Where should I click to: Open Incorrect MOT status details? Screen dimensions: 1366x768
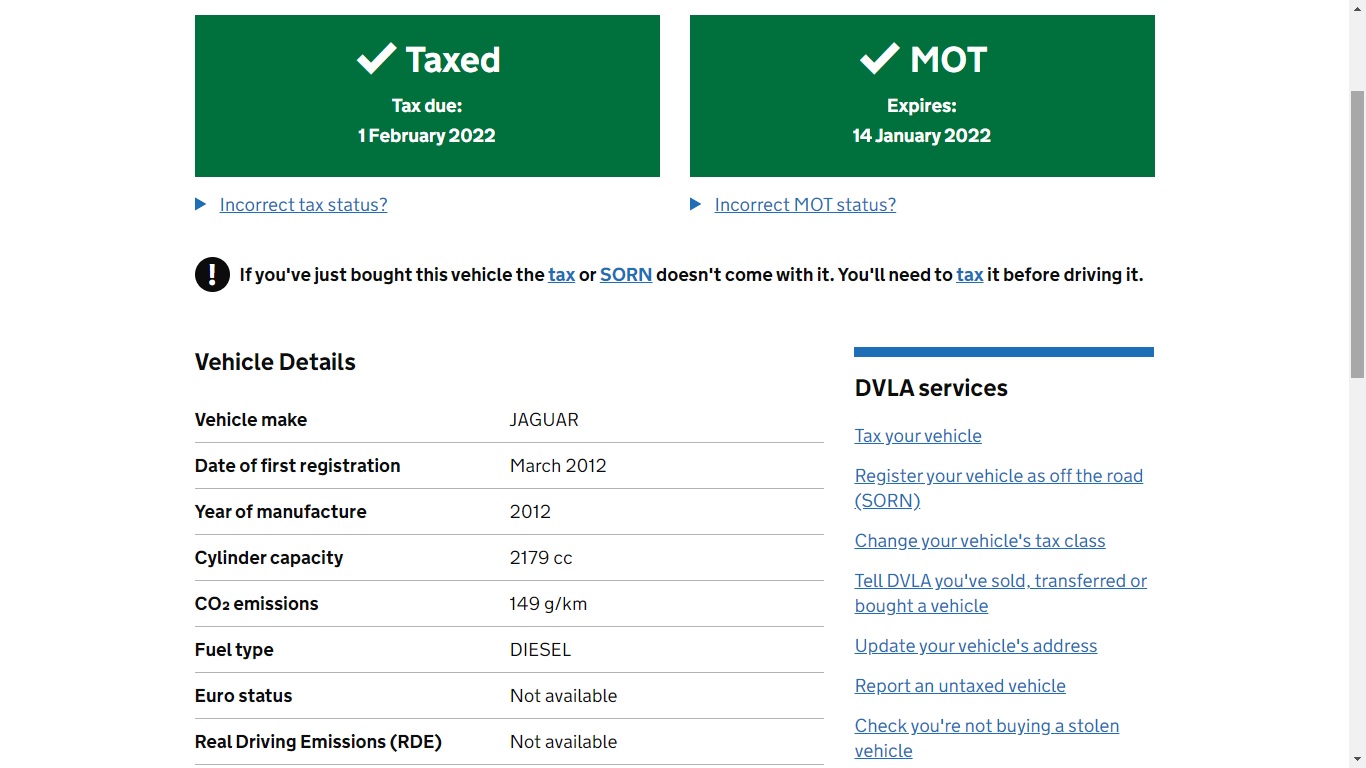click(805, 205)
